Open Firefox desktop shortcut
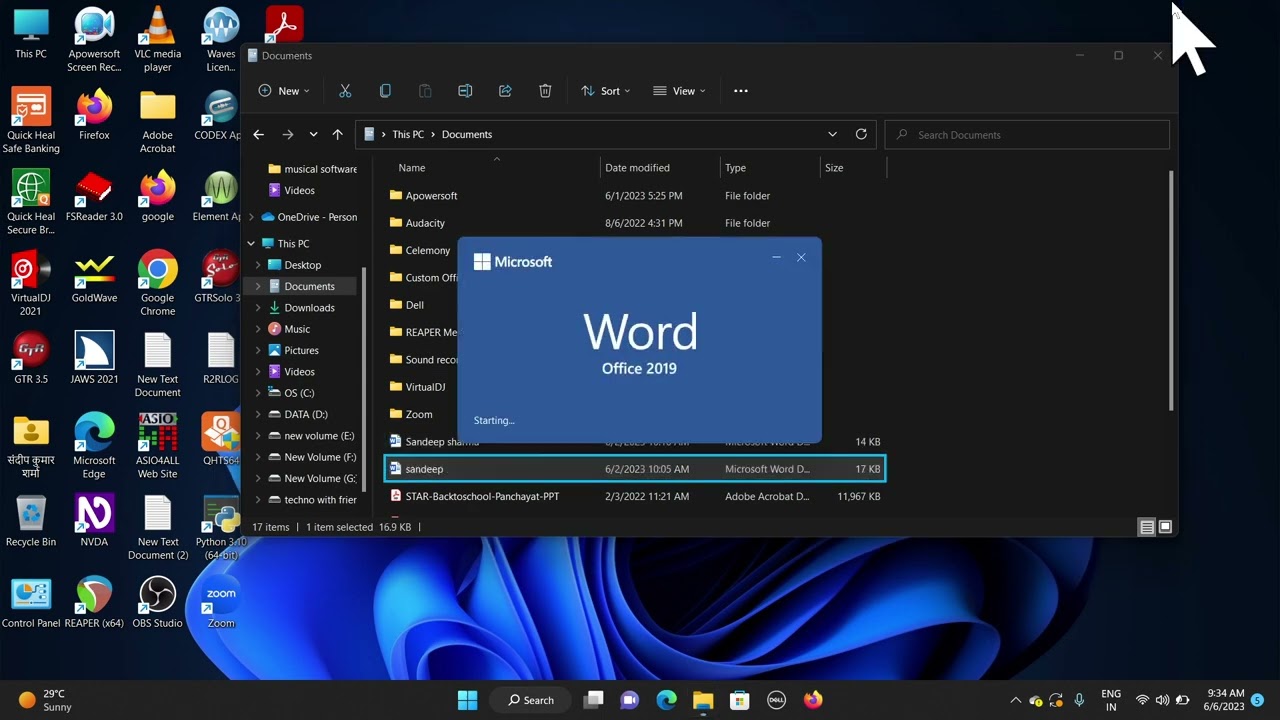Viewport: 1280px width, 720px height. [94, 115]
